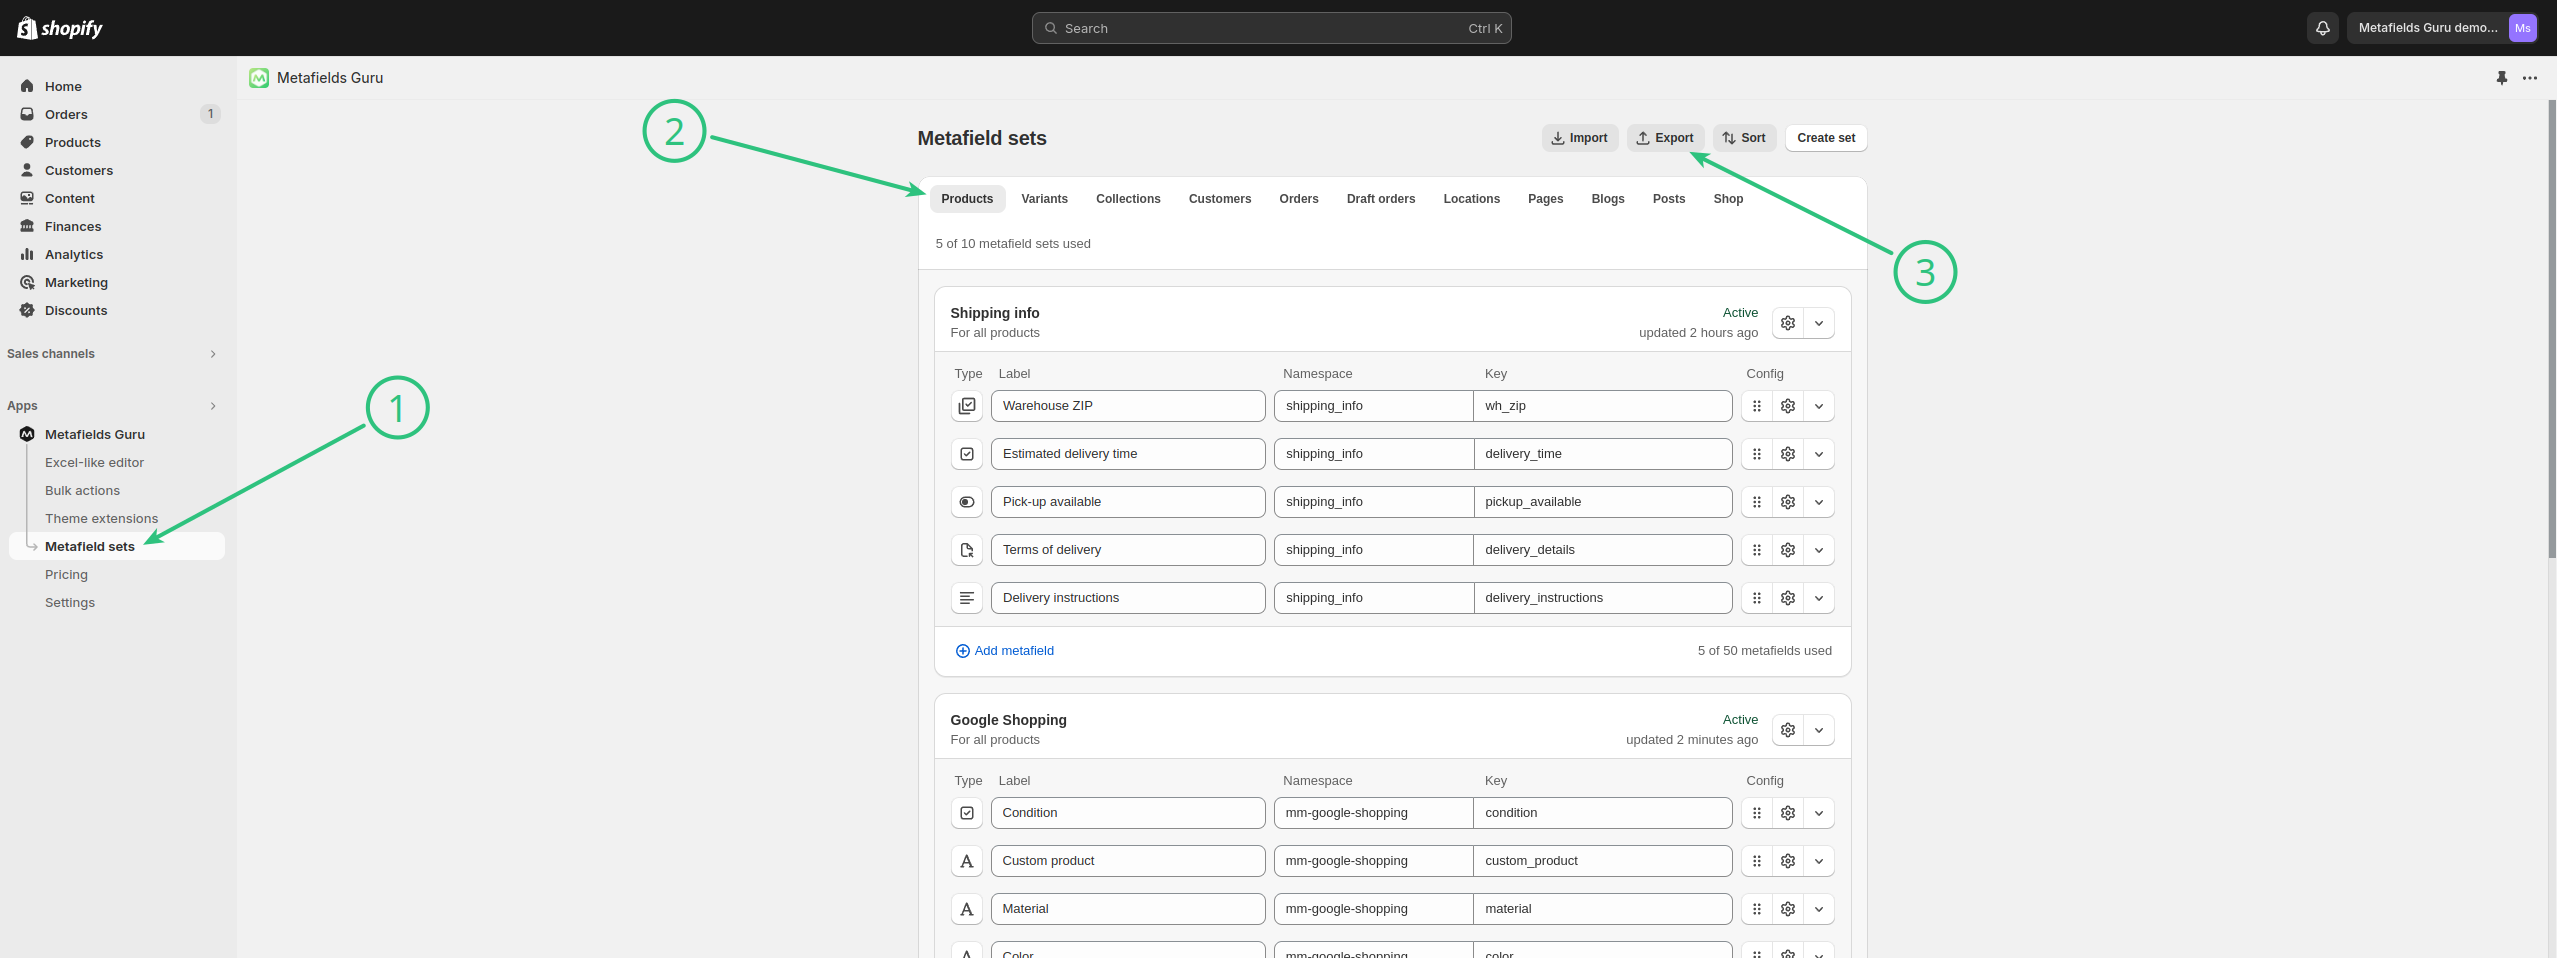Screen dimensions: 2557x958
Task: Open gear settings for Warehouse ZIP metafield
Action: (1788, 406)
